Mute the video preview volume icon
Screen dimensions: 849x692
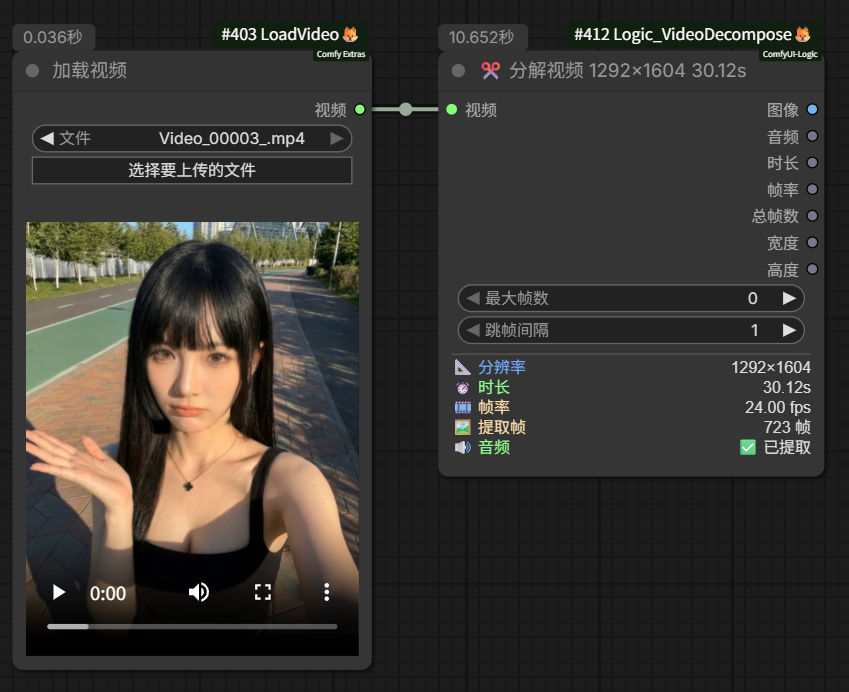point(199,592)
